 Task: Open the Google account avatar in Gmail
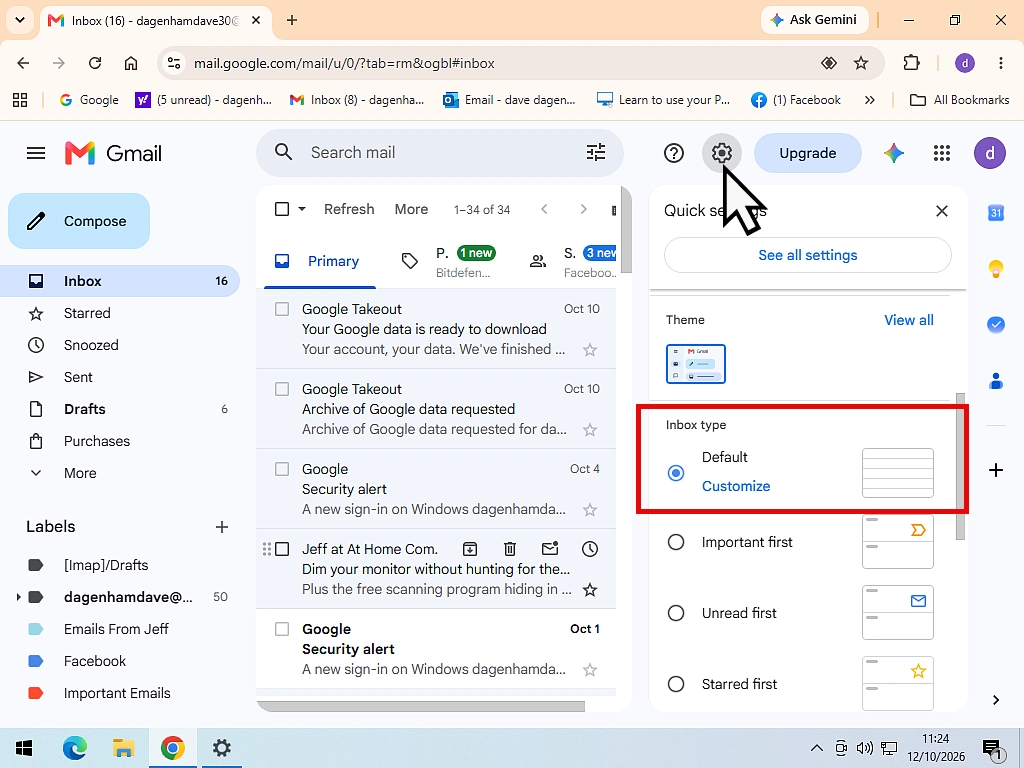[989, 153]
